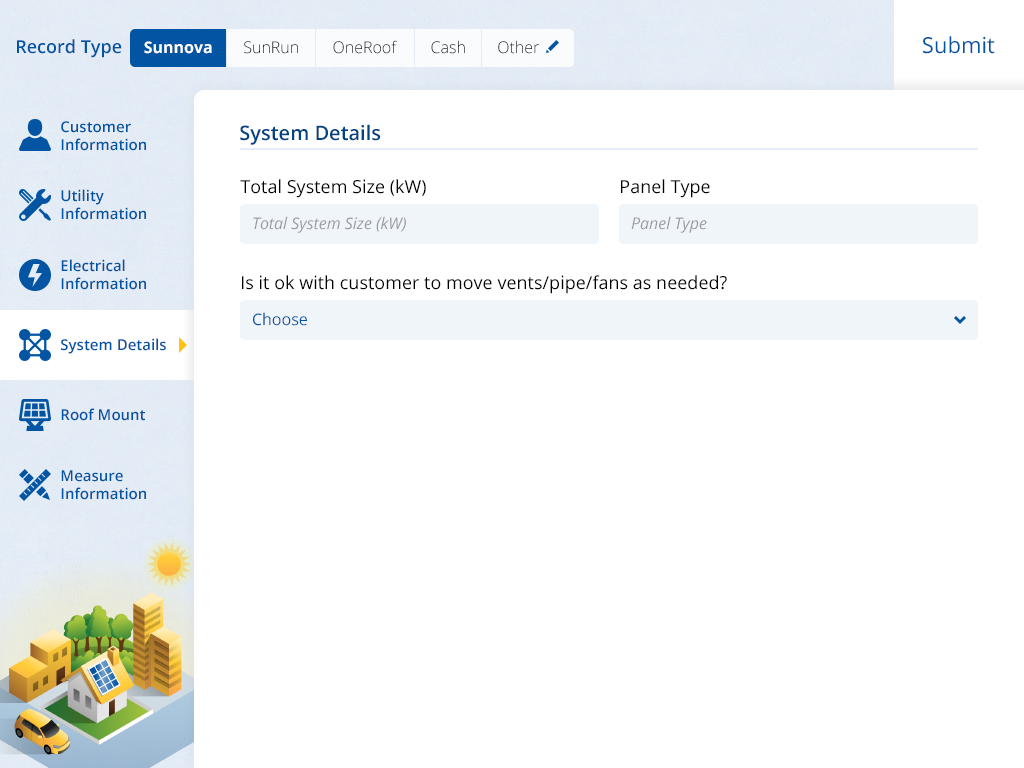Click the System Details node icon
1024x768 pixels.
[35, 345]
